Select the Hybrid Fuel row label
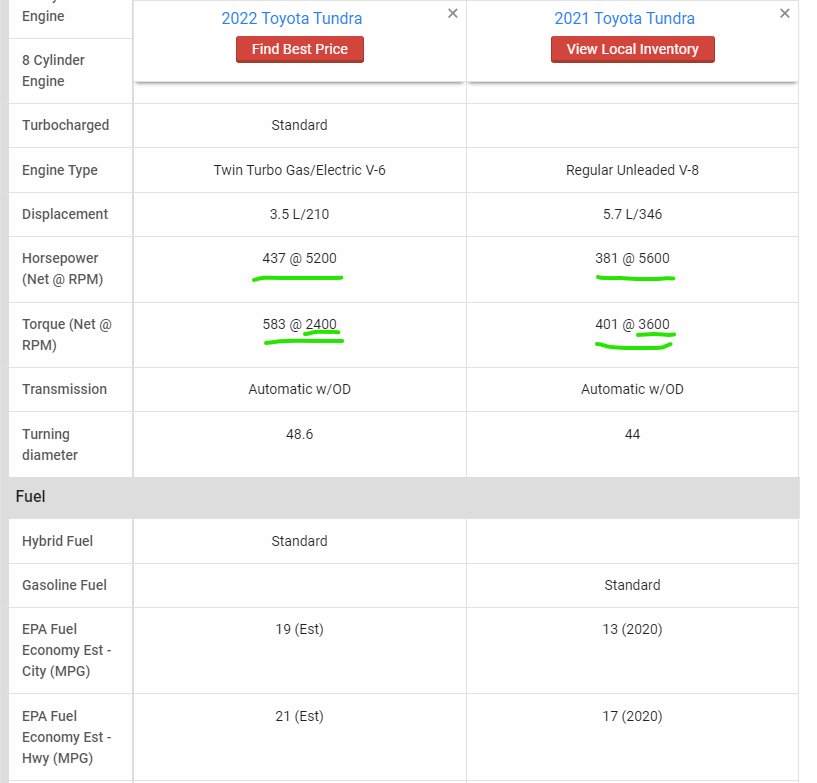Screen dimensions: 817x783 click(x=57, y=541)
